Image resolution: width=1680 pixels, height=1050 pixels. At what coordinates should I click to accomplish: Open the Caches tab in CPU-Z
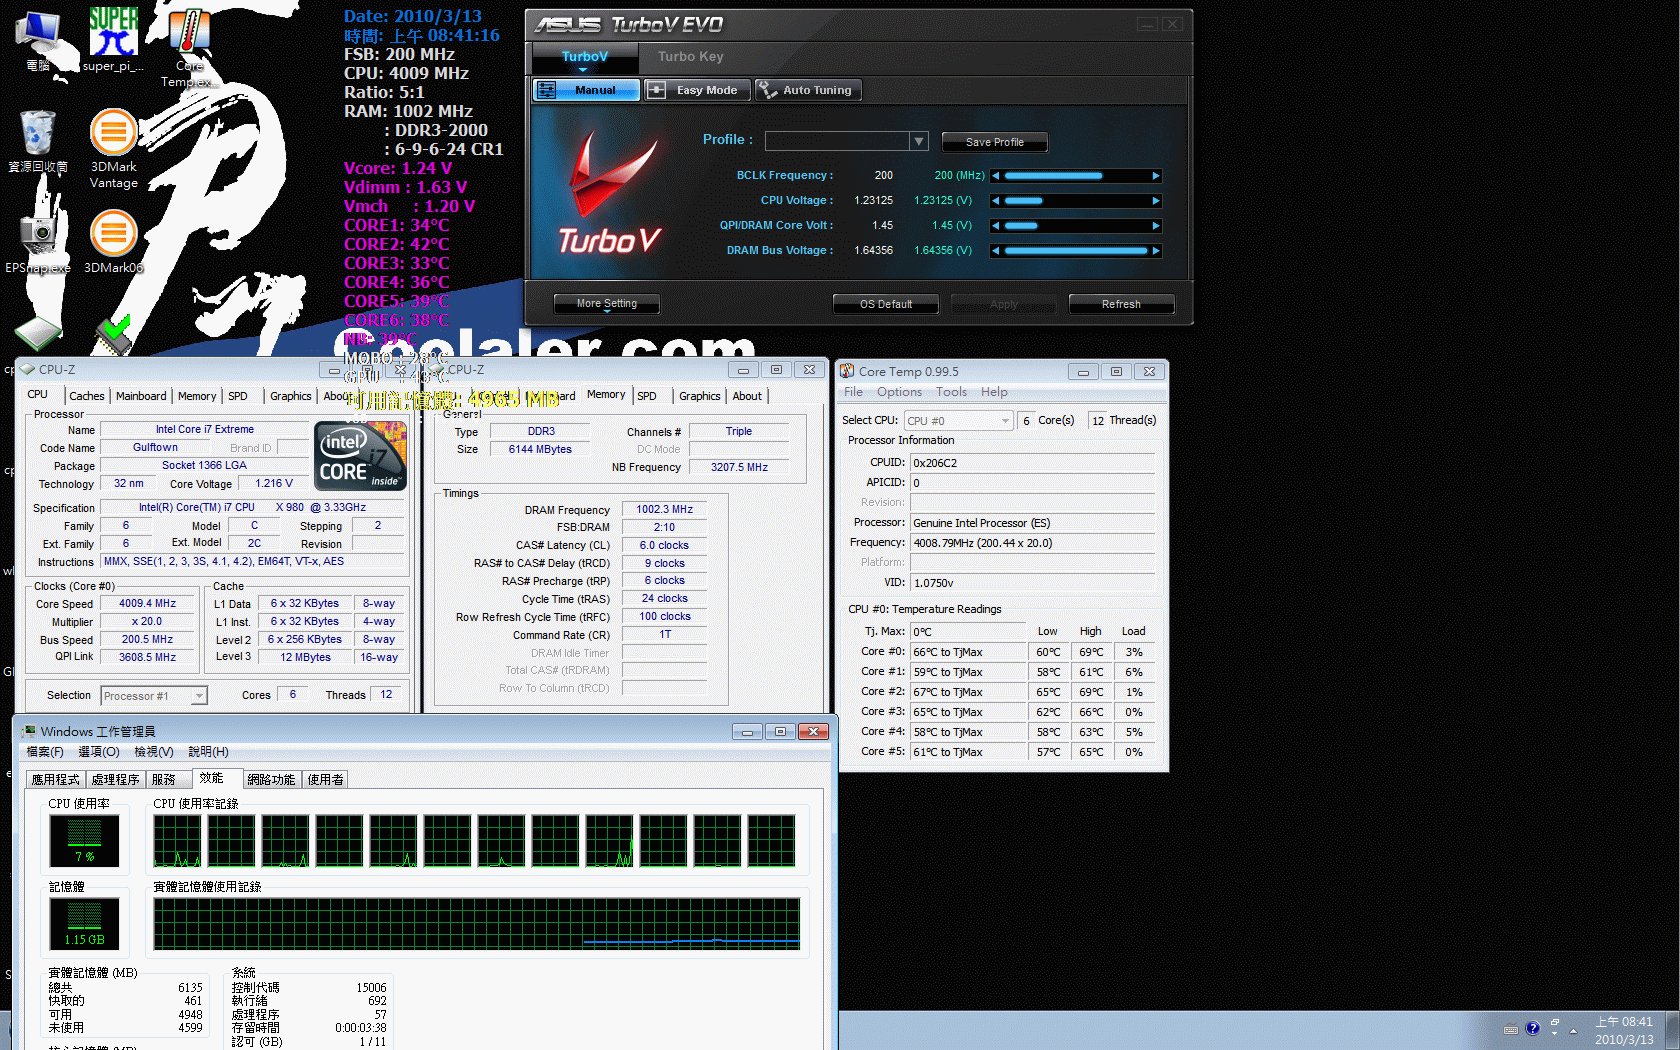(x=87, y=396)
